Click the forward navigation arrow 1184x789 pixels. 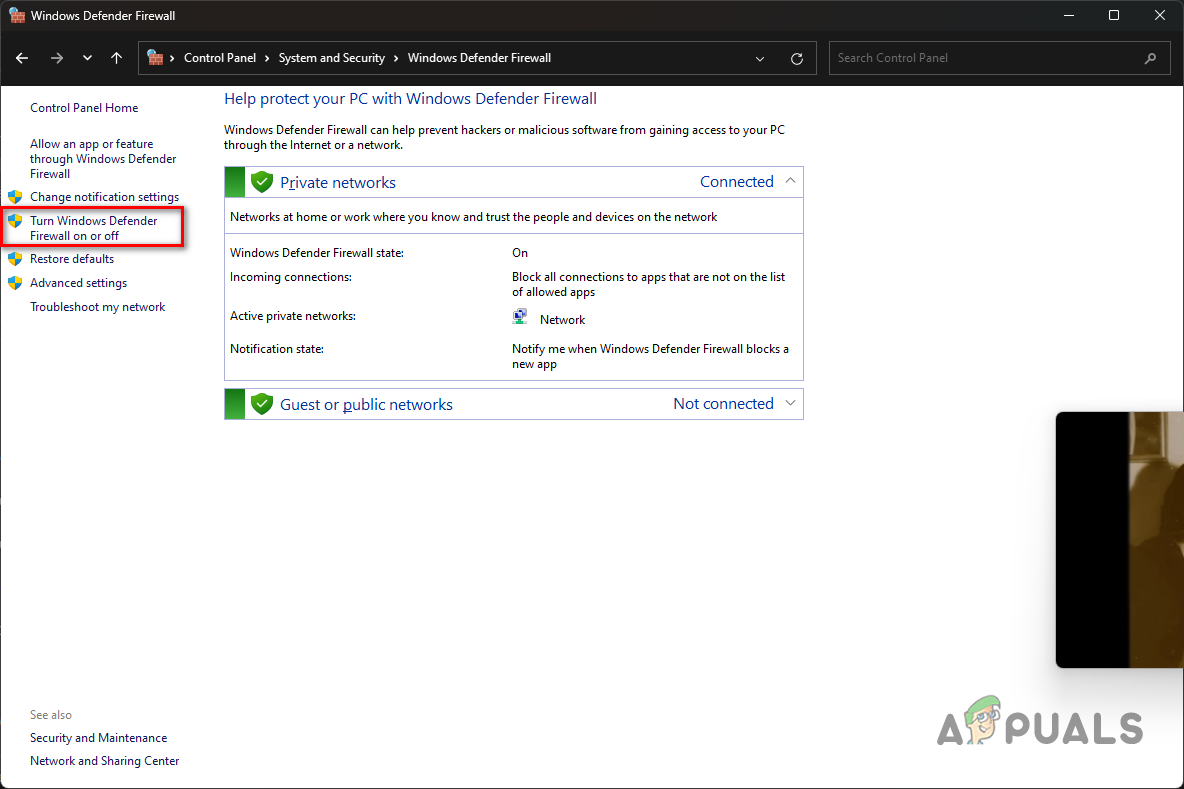pos(57,58)
